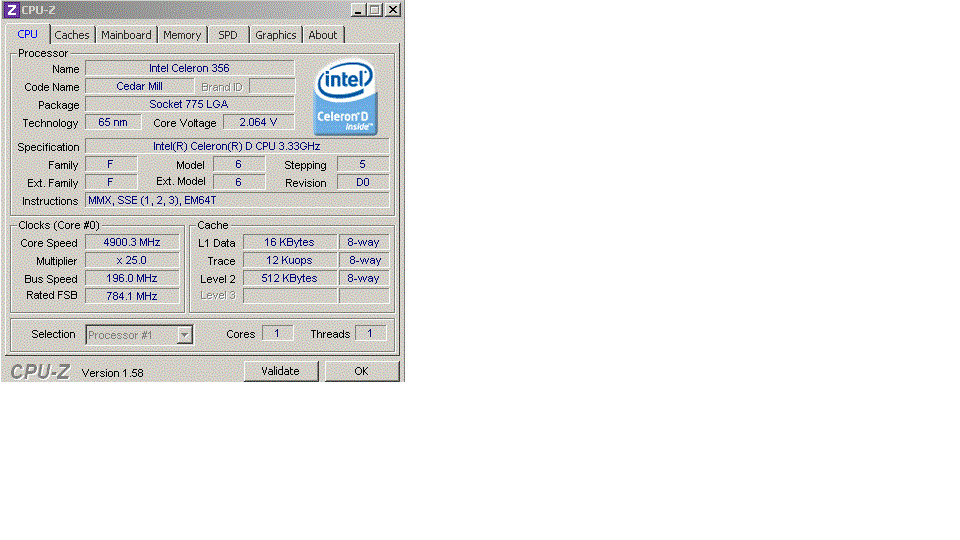
Task: Click the Trace 8-way associativity value
Action: 364,260
